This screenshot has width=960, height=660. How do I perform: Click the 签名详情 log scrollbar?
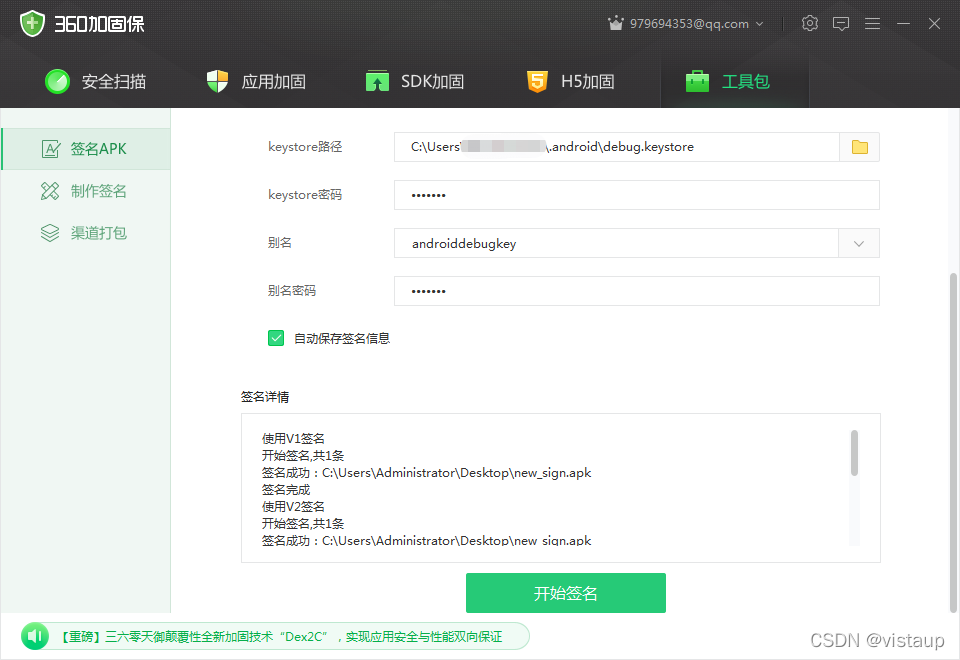[x=854, y=453]
